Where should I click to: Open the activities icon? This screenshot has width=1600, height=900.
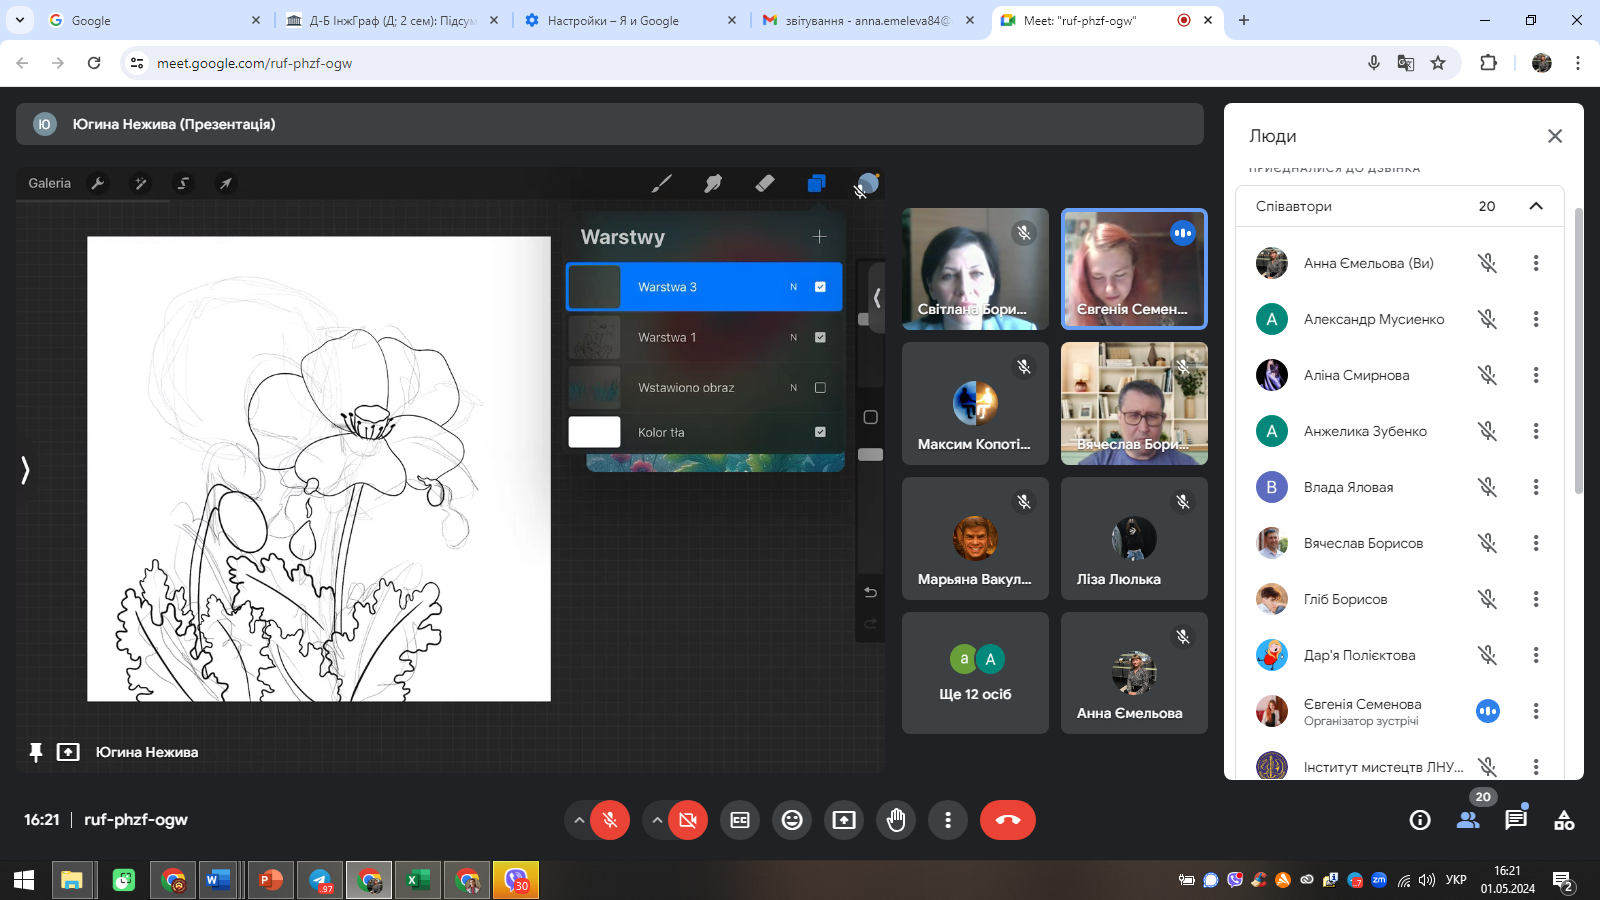point(1564,820)
